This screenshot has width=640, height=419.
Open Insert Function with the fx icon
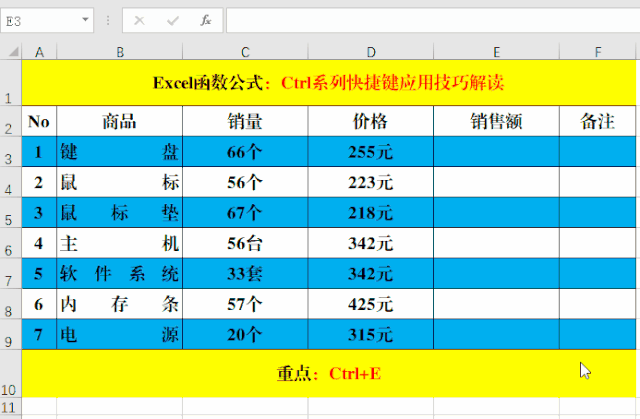tap(205, 20)
